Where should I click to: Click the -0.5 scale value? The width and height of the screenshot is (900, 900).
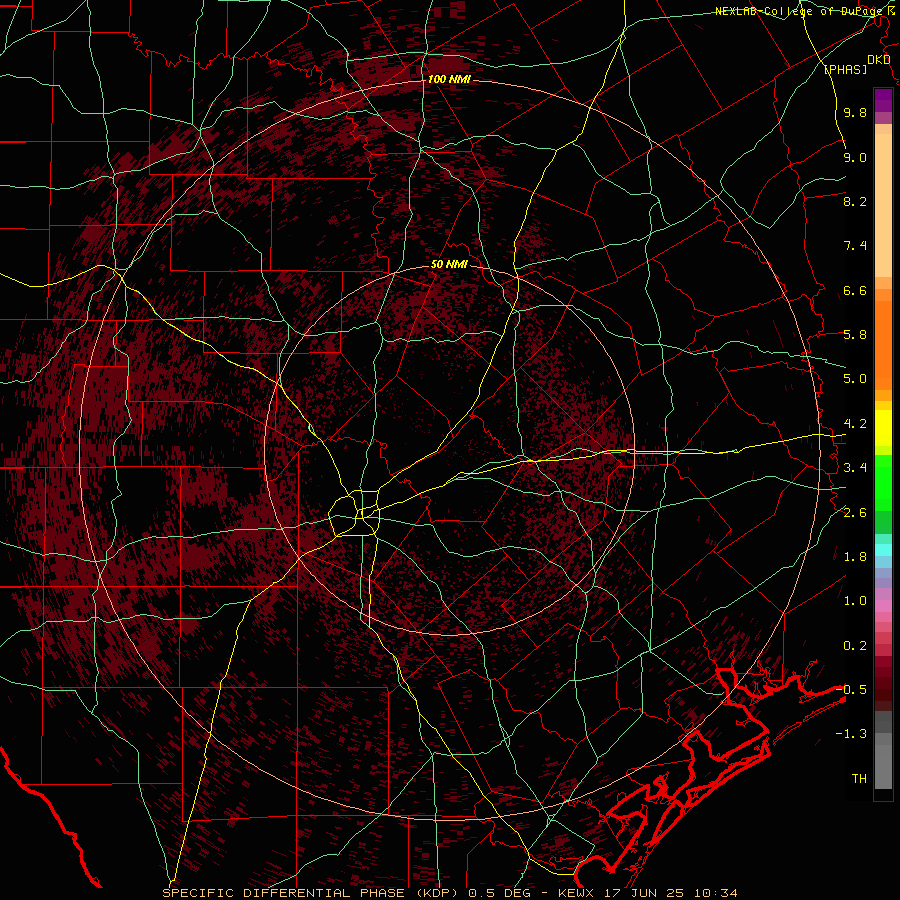coord(852,690)
